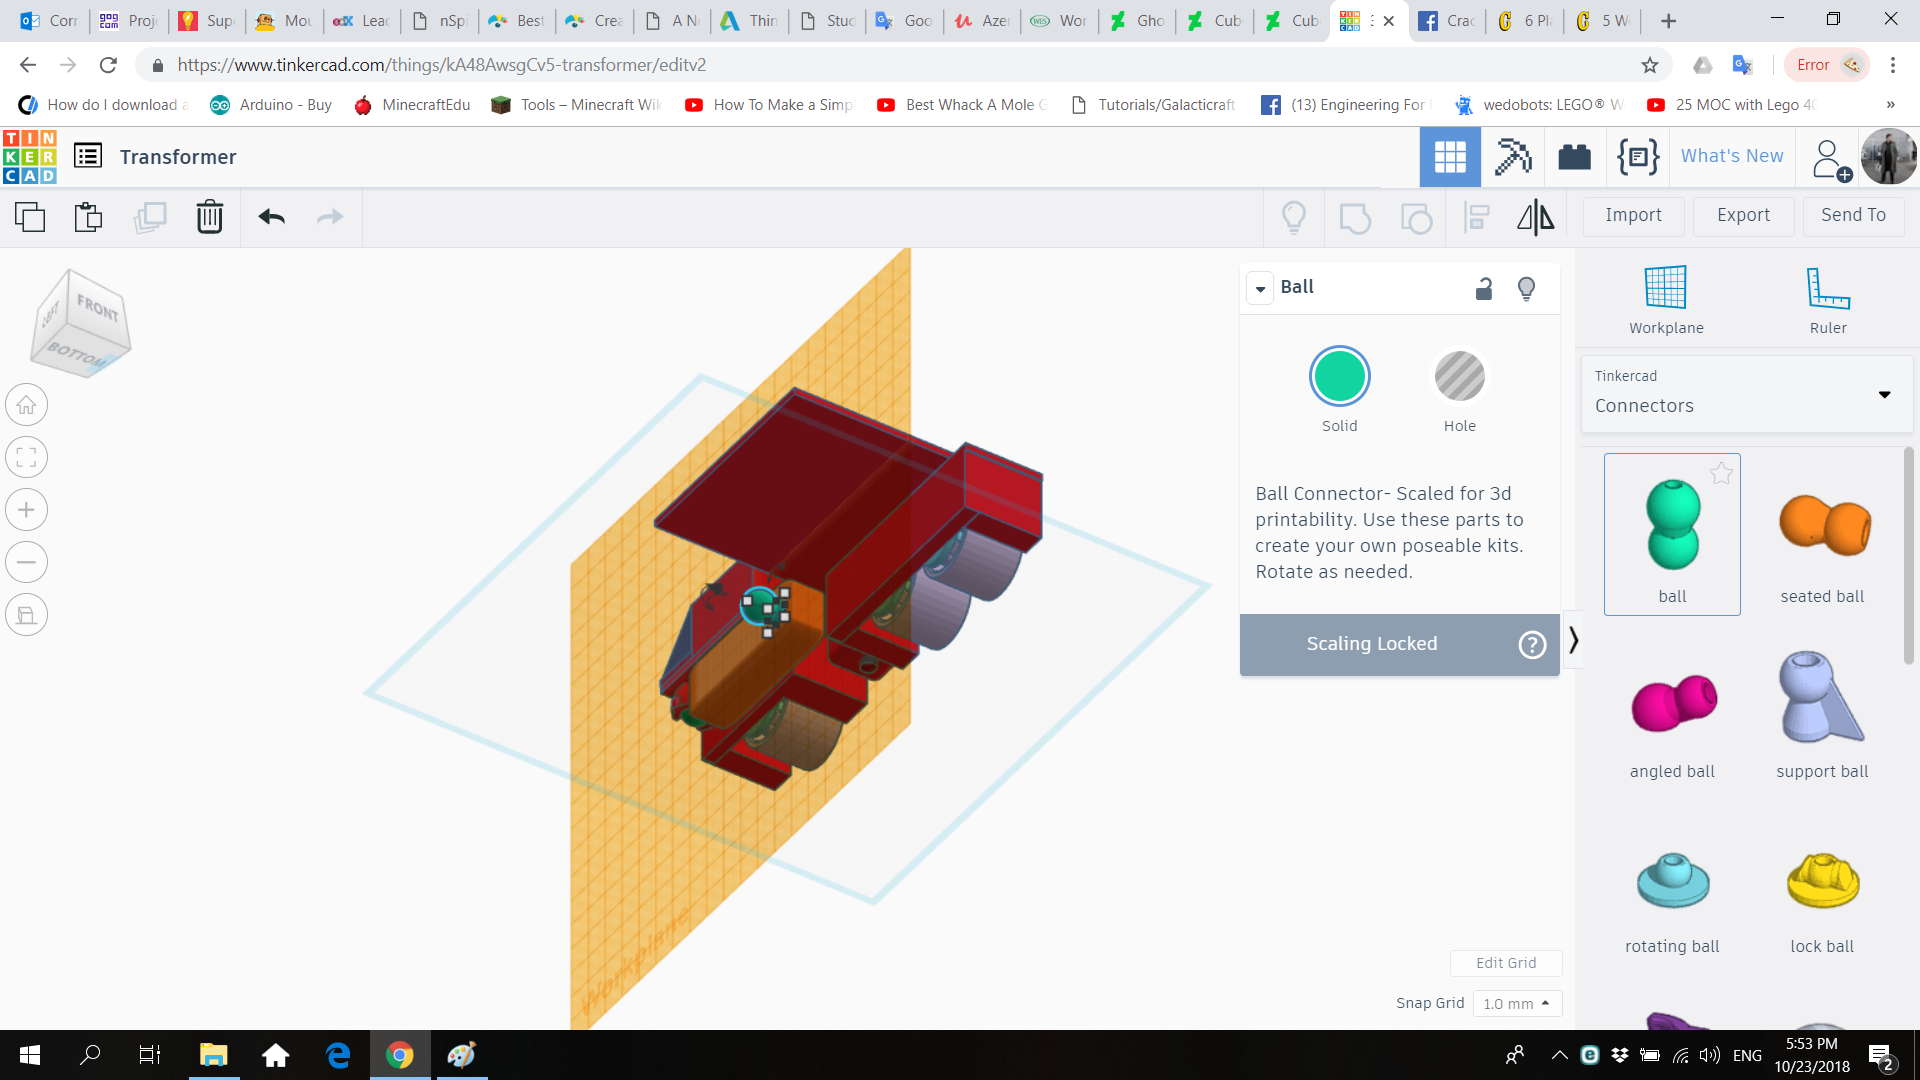Viewport: 1920px width, 1080px height.
Task: Select the Mirror tool icon
Action: point(1535,217)
